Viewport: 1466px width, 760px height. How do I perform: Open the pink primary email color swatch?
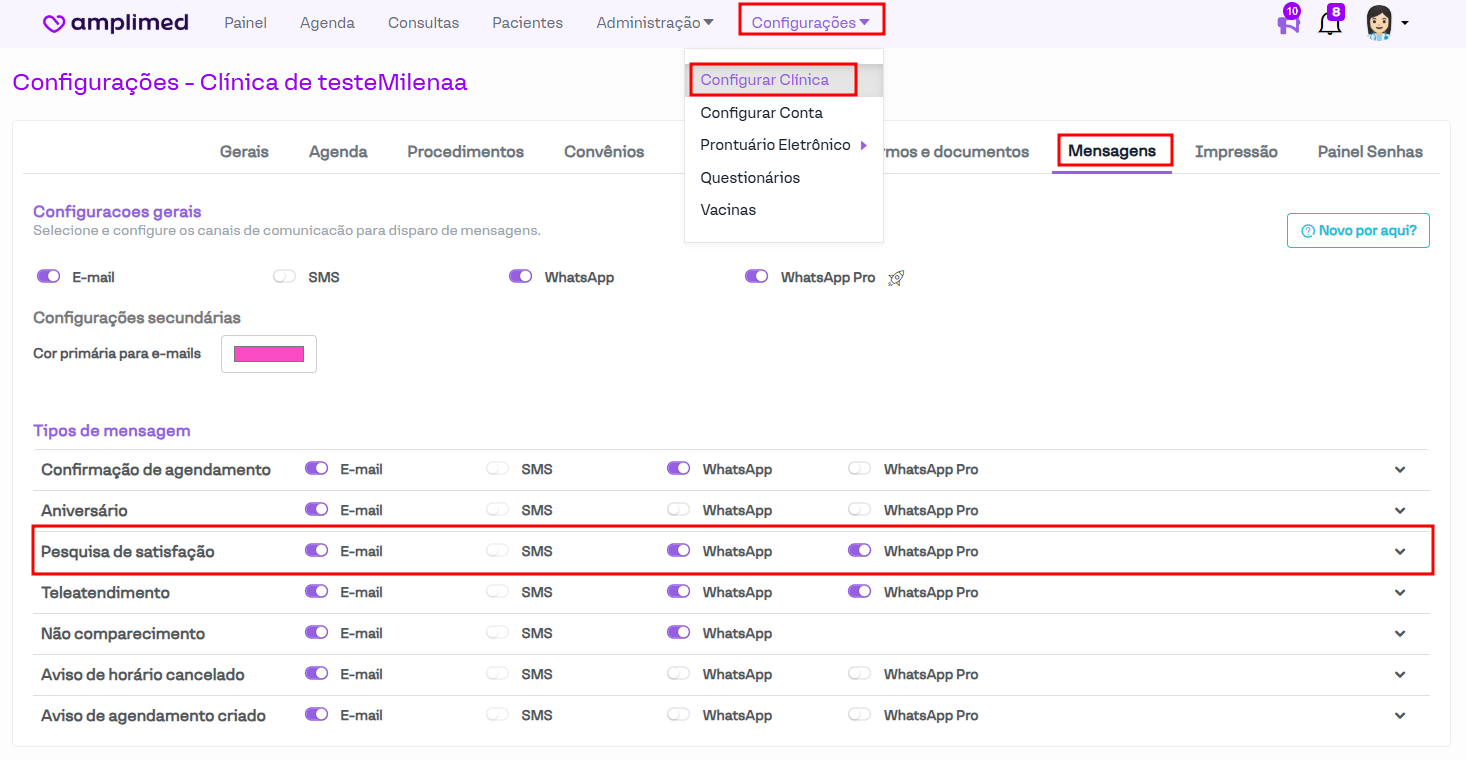coord(268,354)
